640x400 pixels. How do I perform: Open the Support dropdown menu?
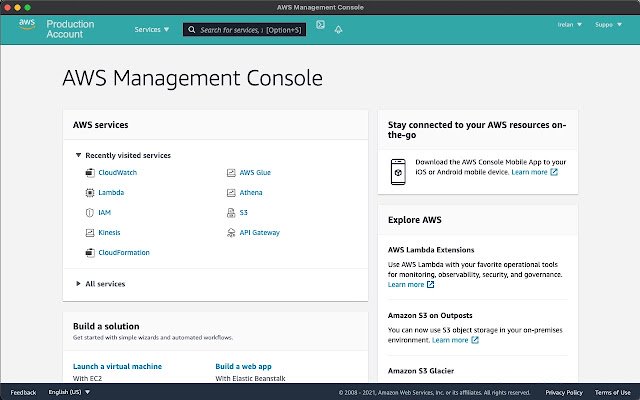(608, 24)
